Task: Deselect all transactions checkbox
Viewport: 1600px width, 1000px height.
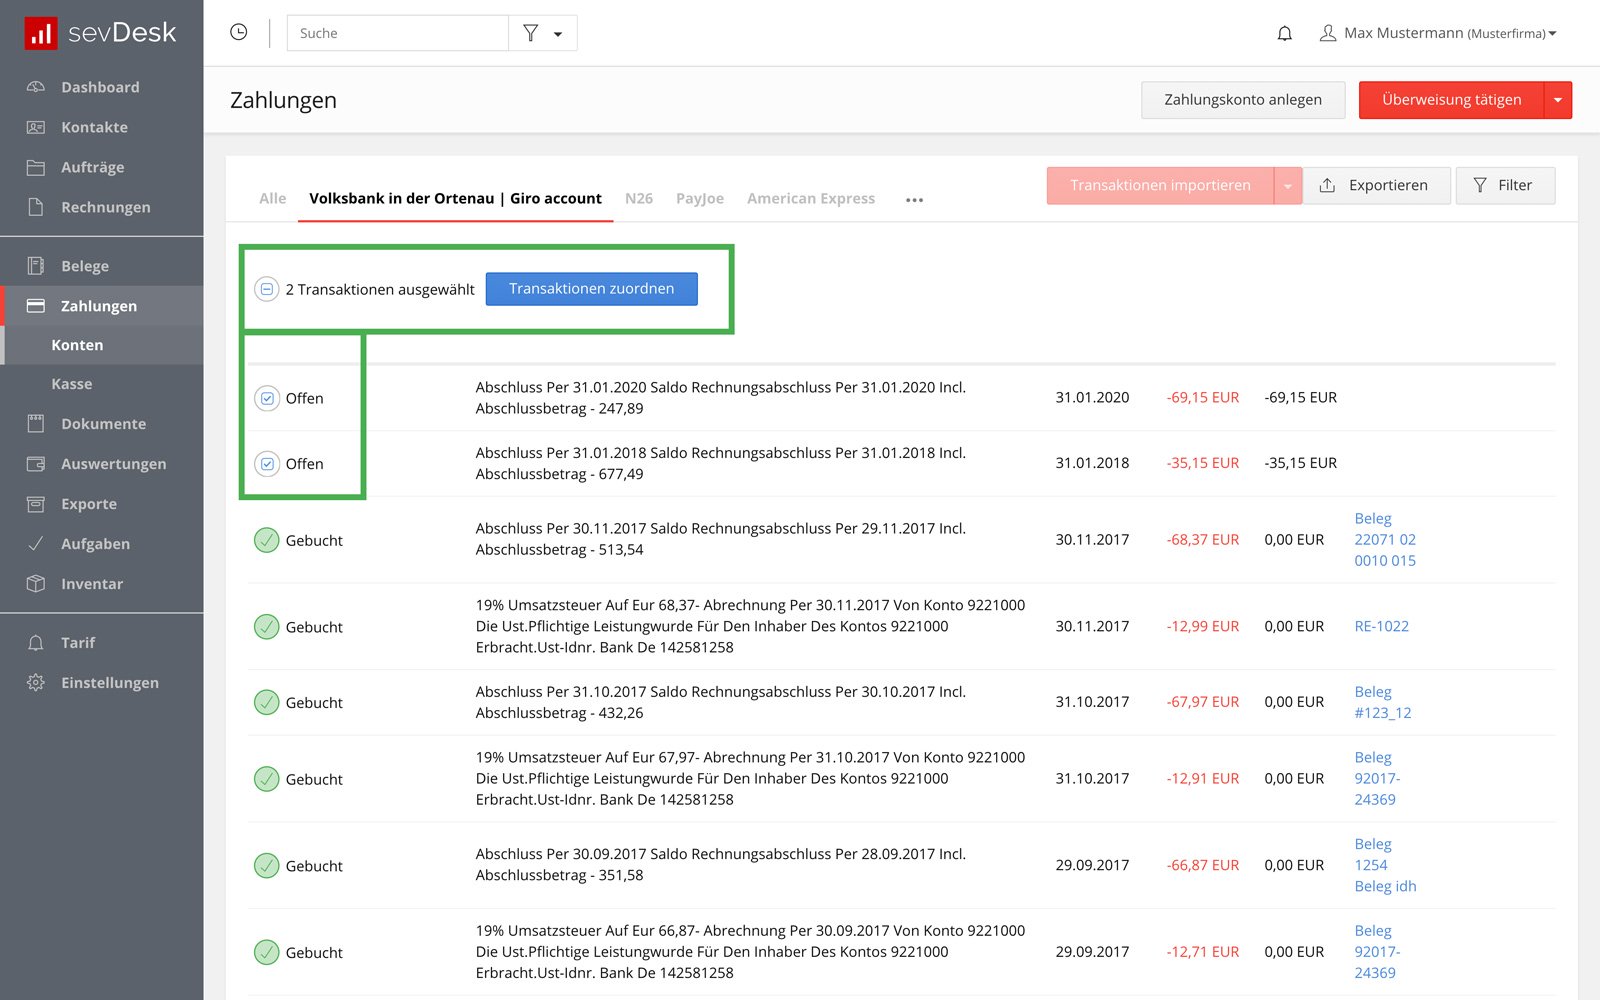Action: 266,289
